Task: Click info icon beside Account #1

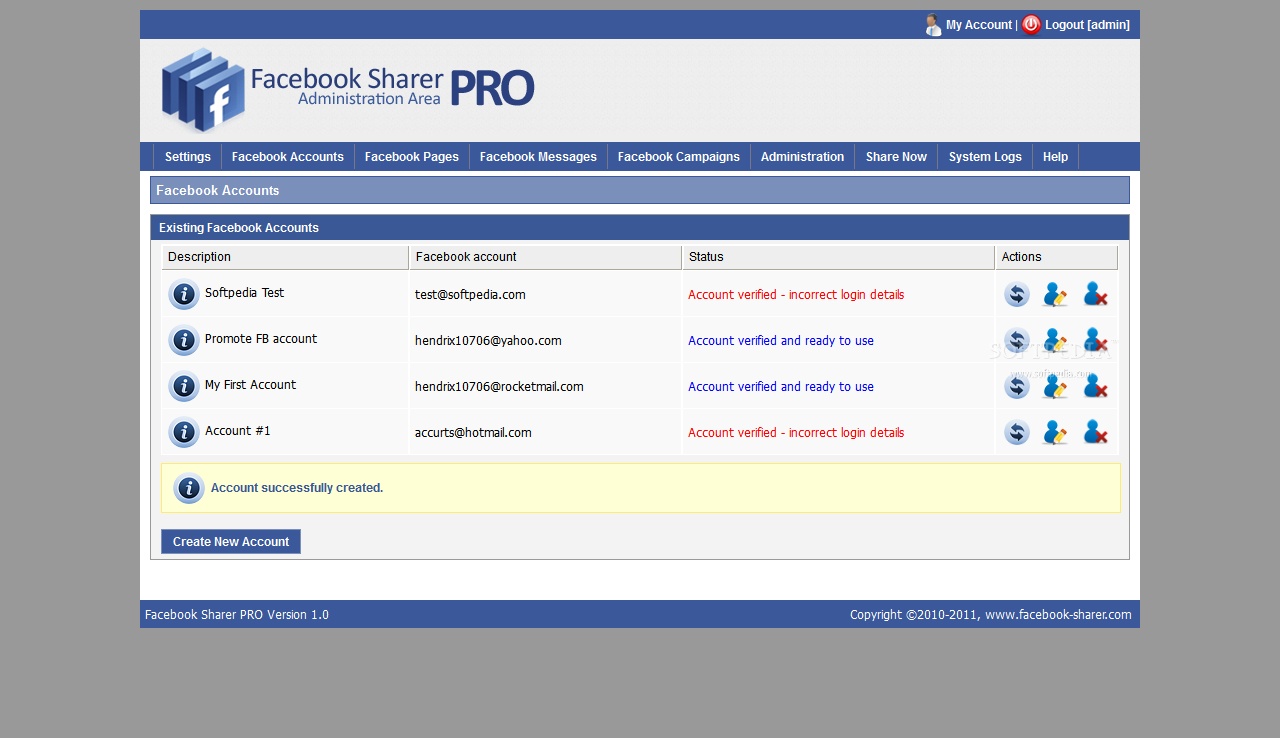Action: tap(184, 432)
